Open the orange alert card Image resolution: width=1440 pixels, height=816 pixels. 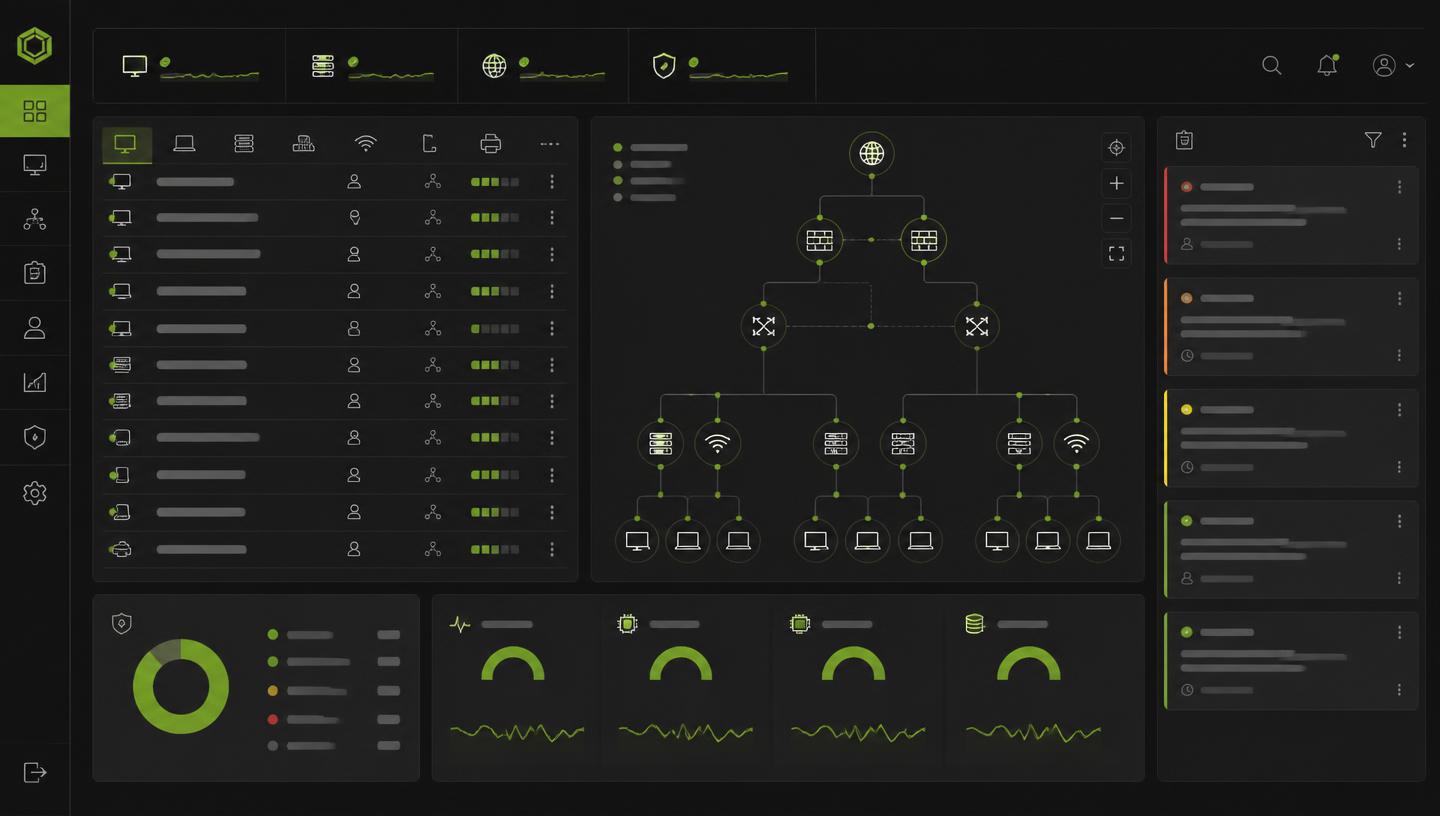pyautogui.click(x=1291, y=327)
